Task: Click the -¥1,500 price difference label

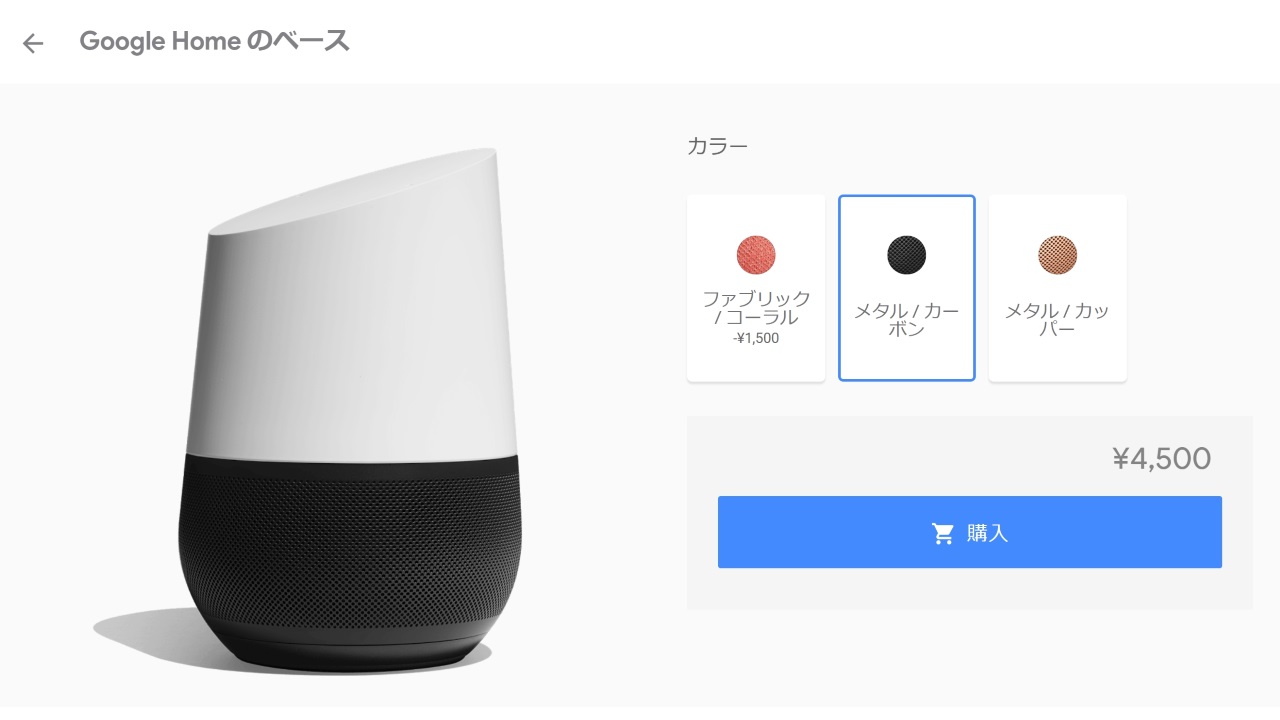Action: 756,338
